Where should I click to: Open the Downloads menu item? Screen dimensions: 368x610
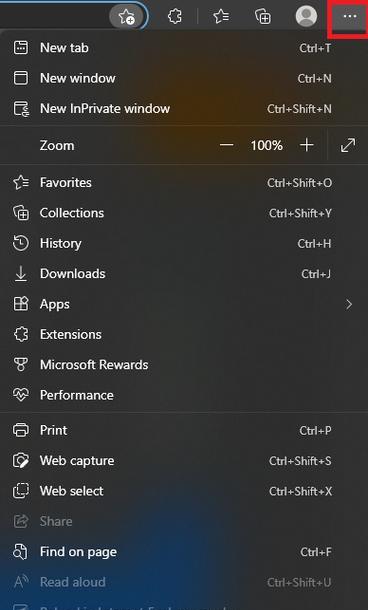click(184, 274)
